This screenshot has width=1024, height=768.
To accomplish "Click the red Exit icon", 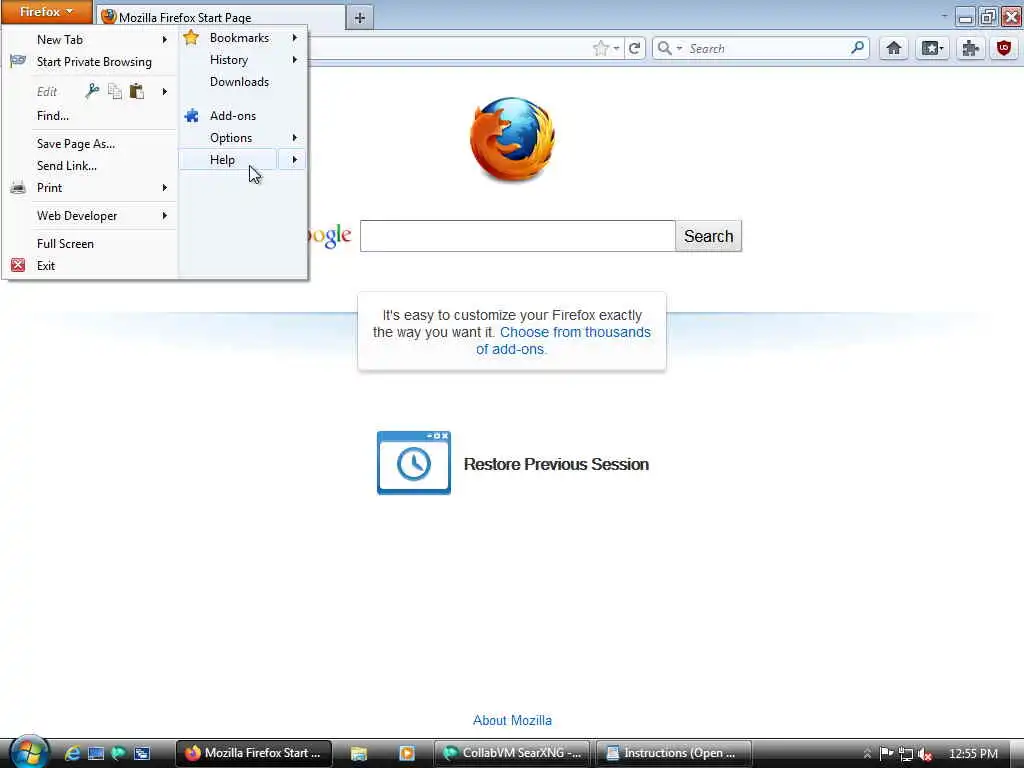I will 18,266.
